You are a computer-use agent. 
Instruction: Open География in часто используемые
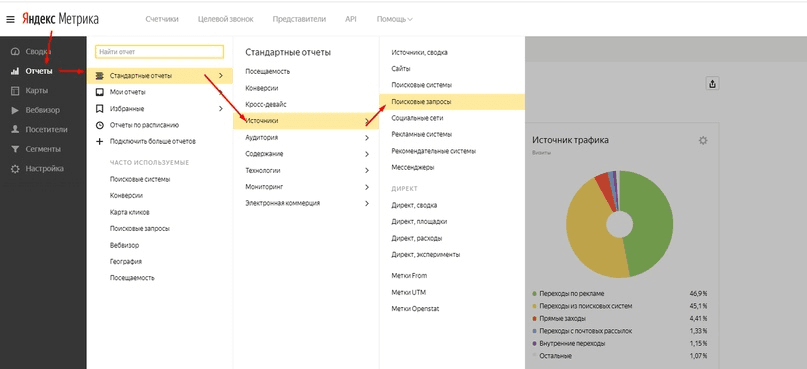[x=126, y=261]
